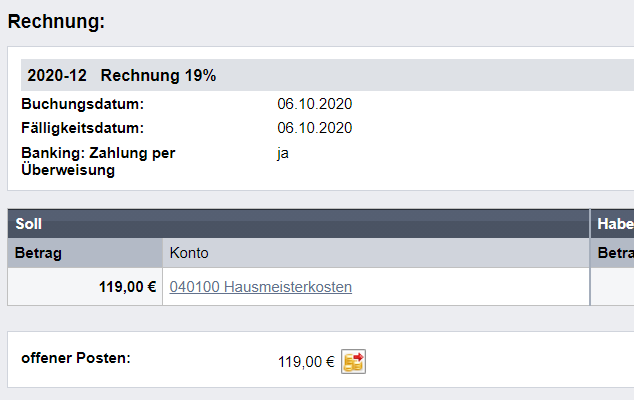This screenshot has width=634, height=400.
Task: Click the Betrag column header under Haben
Action: coord(613,253)
